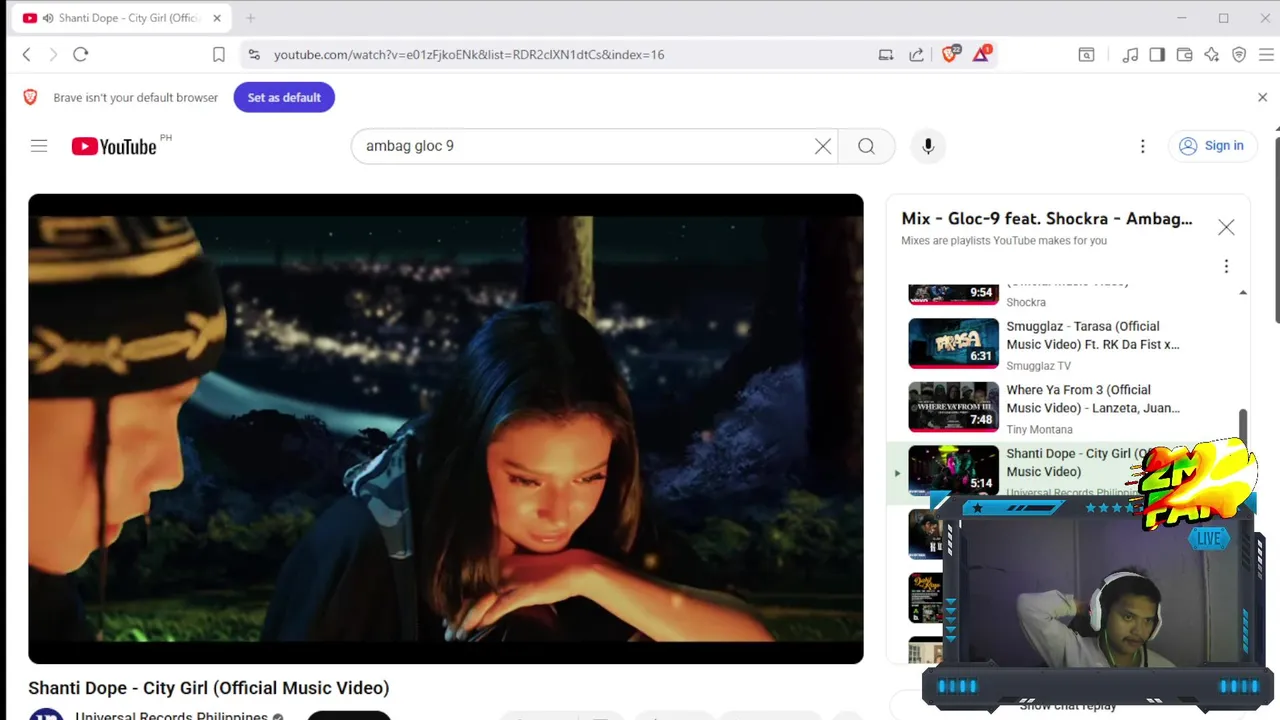The image size is (1280, 720).
Task: Run the search with the magnifier button
Action: pyautogui.click(x=866, y=146)
